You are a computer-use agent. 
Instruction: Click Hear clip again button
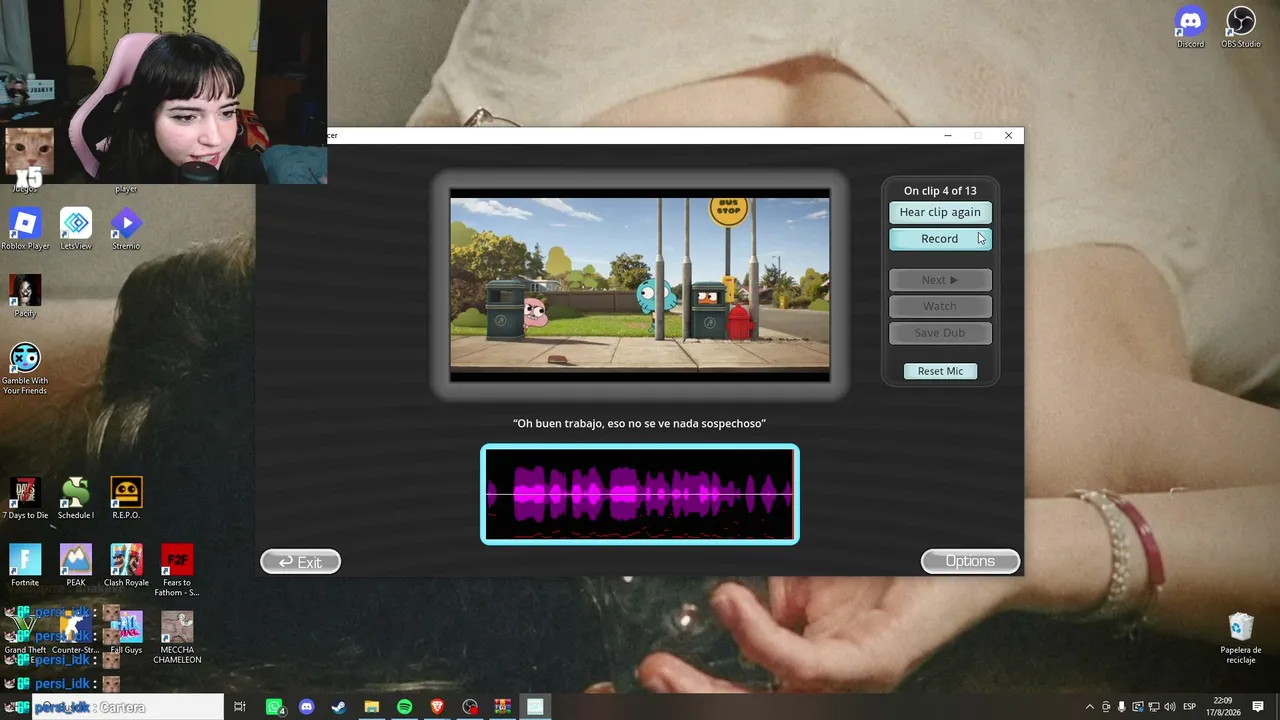point(940,212)
